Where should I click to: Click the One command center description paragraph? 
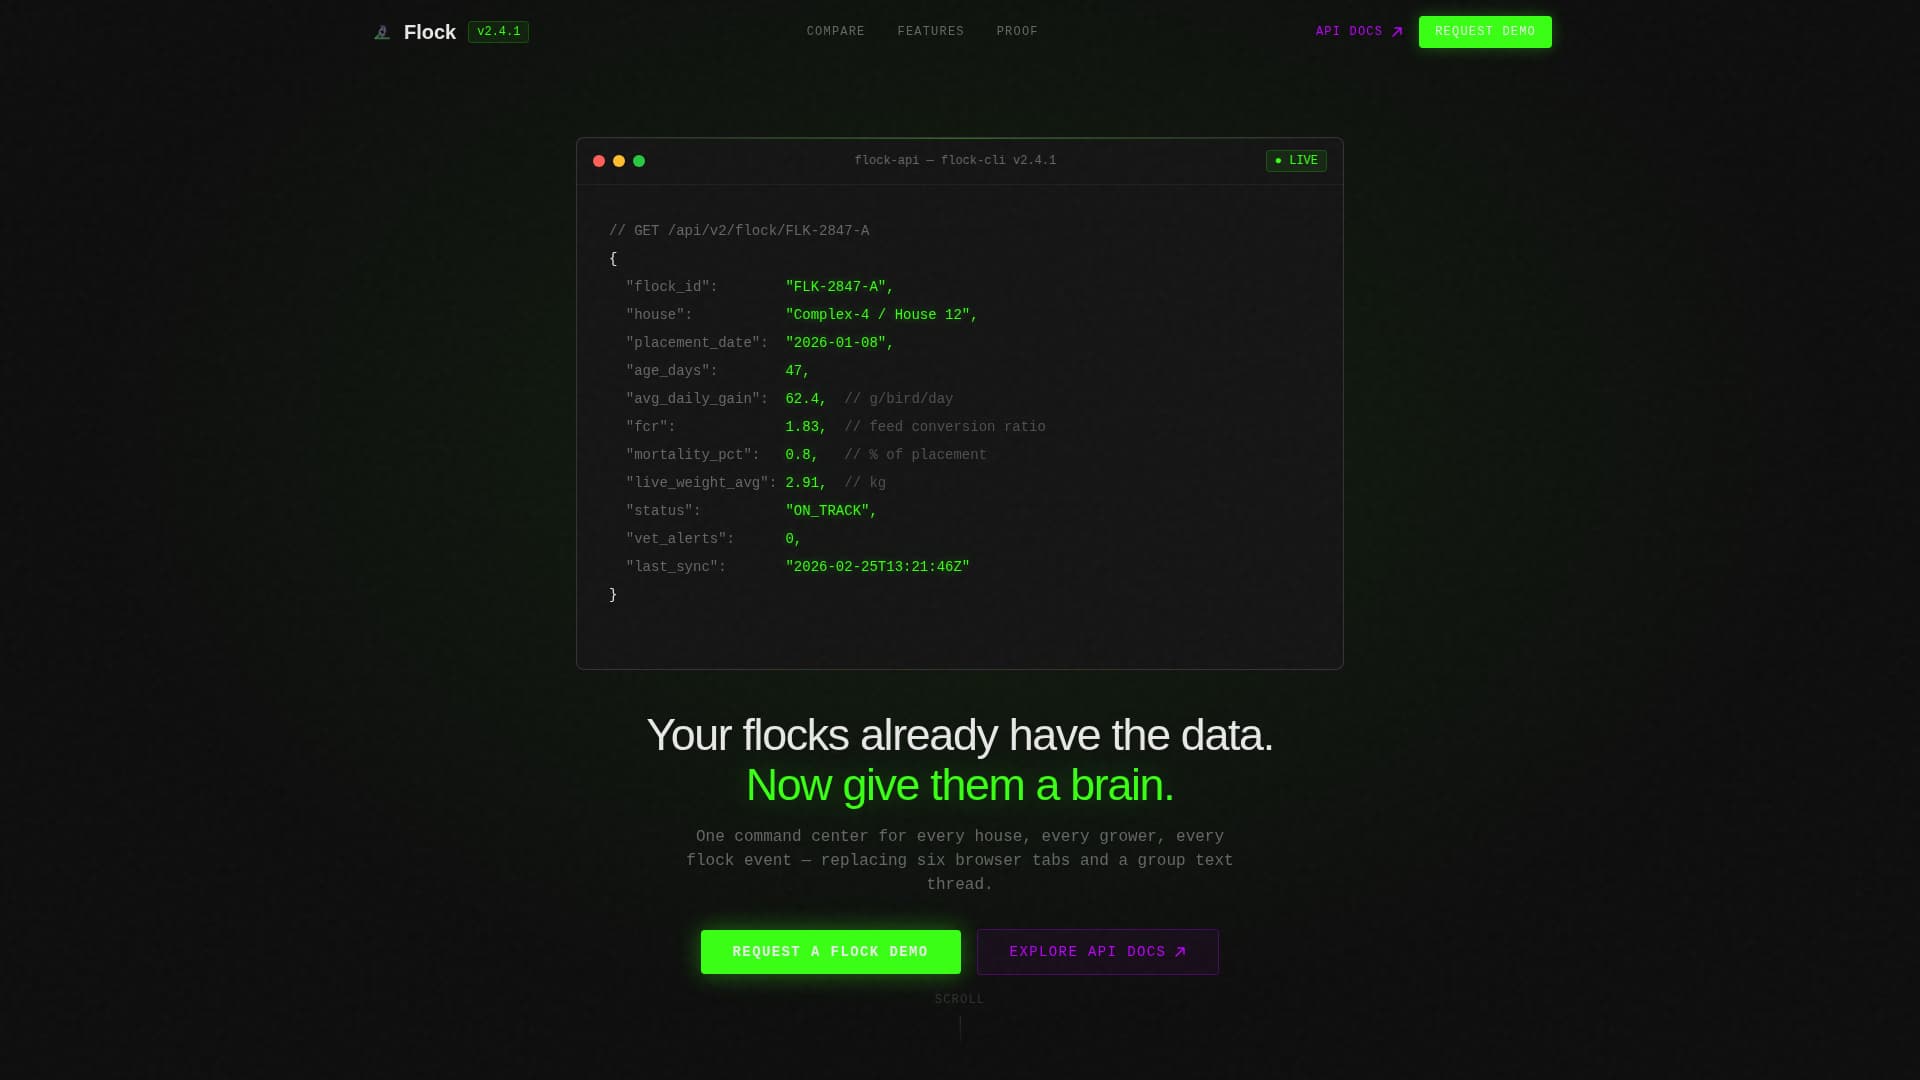tap(960, 860)
